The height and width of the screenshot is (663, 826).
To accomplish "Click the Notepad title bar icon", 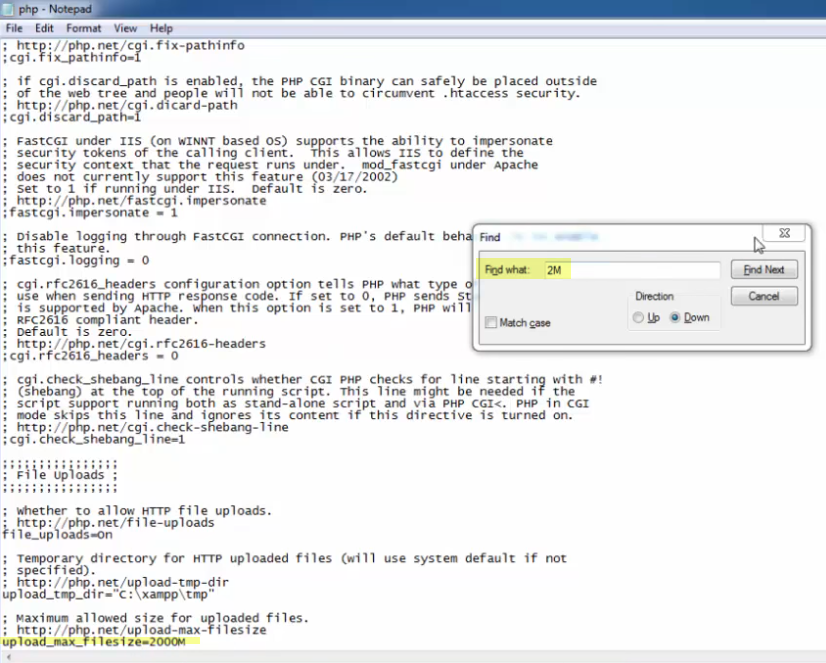I will [7, 9].
